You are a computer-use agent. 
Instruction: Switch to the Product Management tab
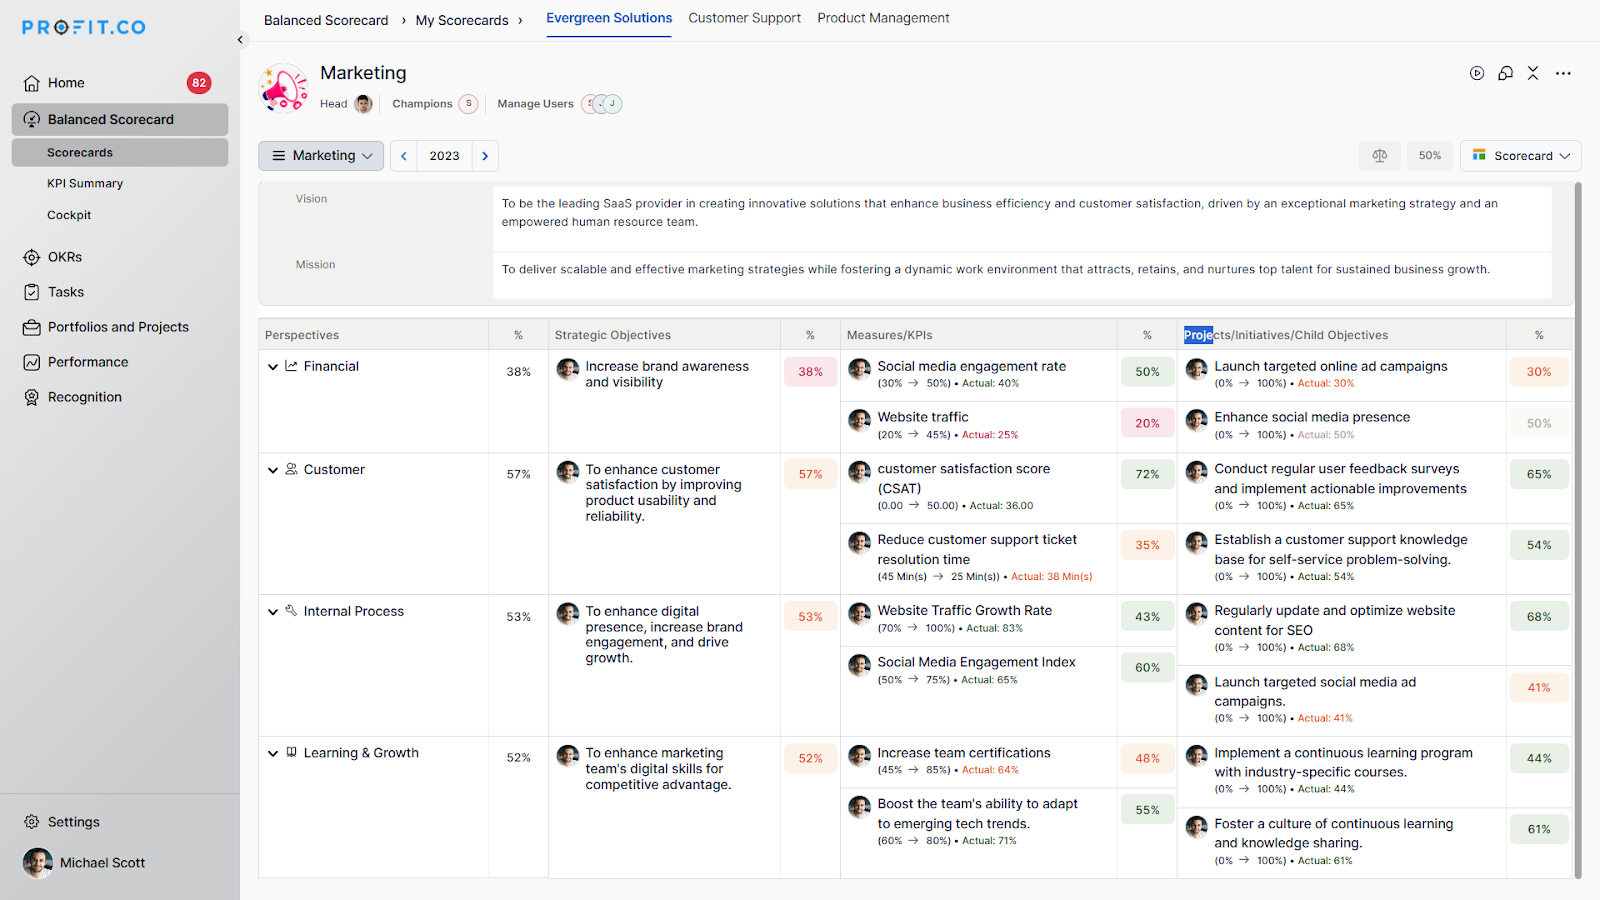[883, 18]
